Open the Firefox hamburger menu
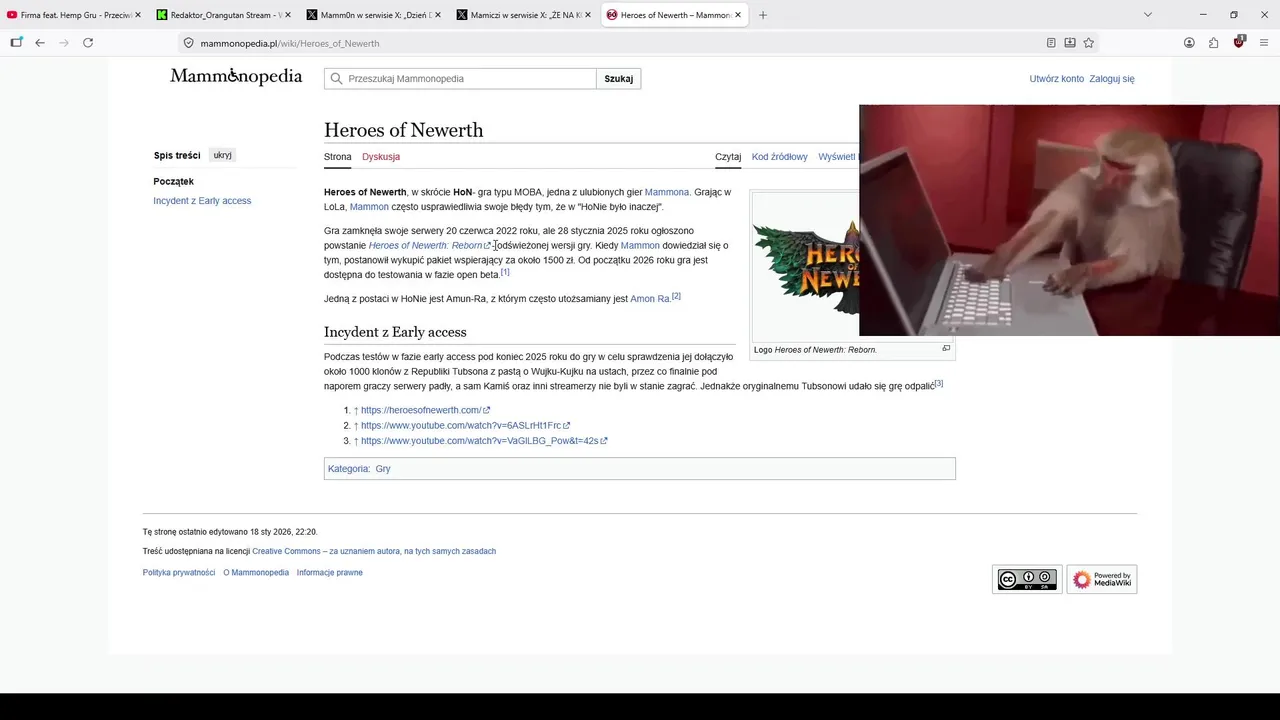Viewport: 1280px width, 720px height. pyautogui.click(x=1264, y=43)
